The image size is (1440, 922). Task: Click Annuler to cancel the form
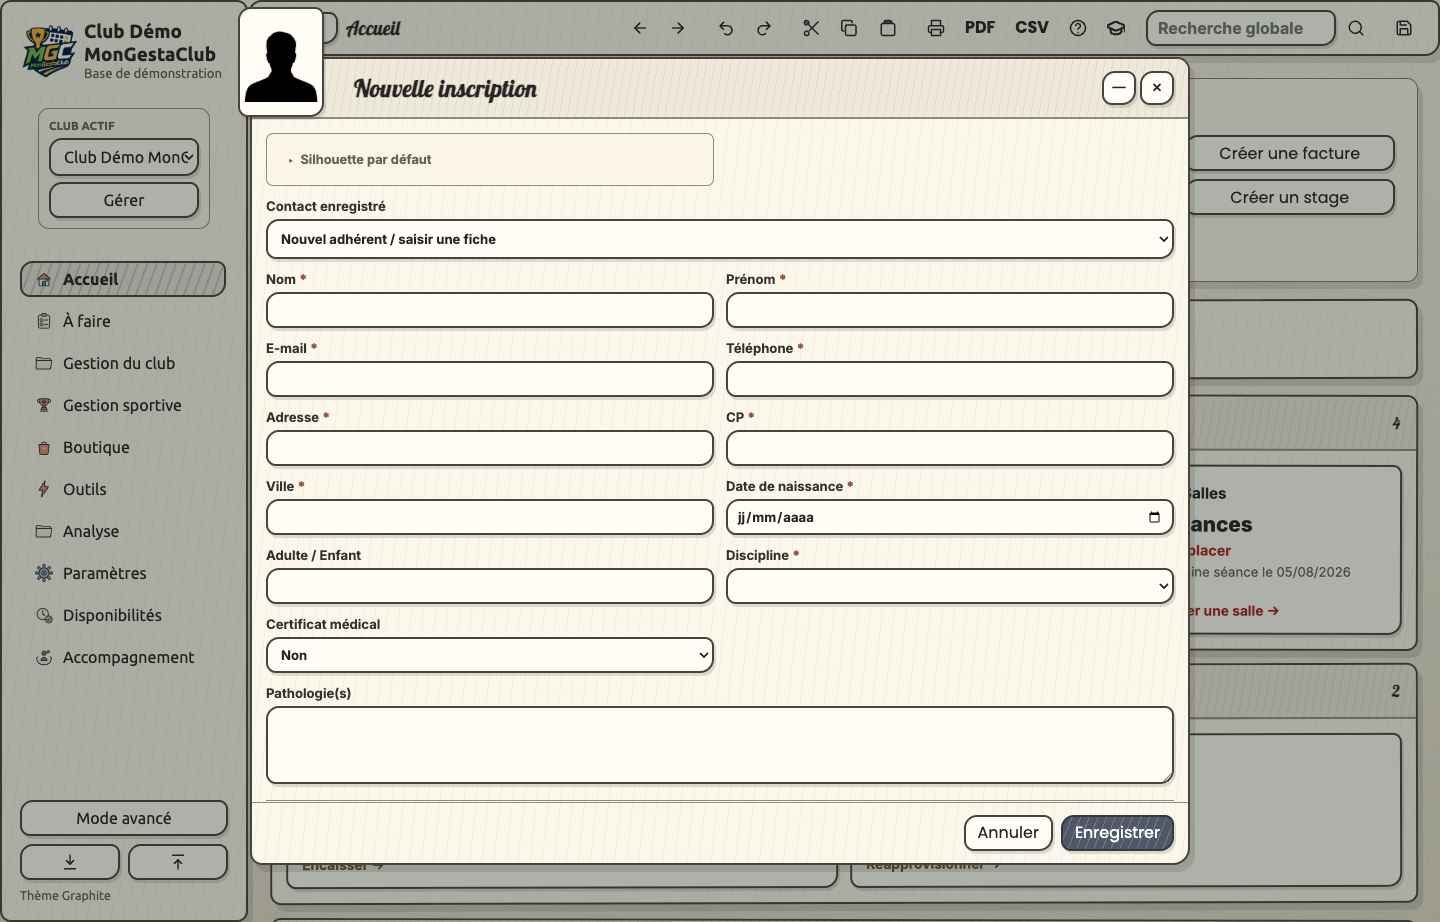coord(1008,832)
